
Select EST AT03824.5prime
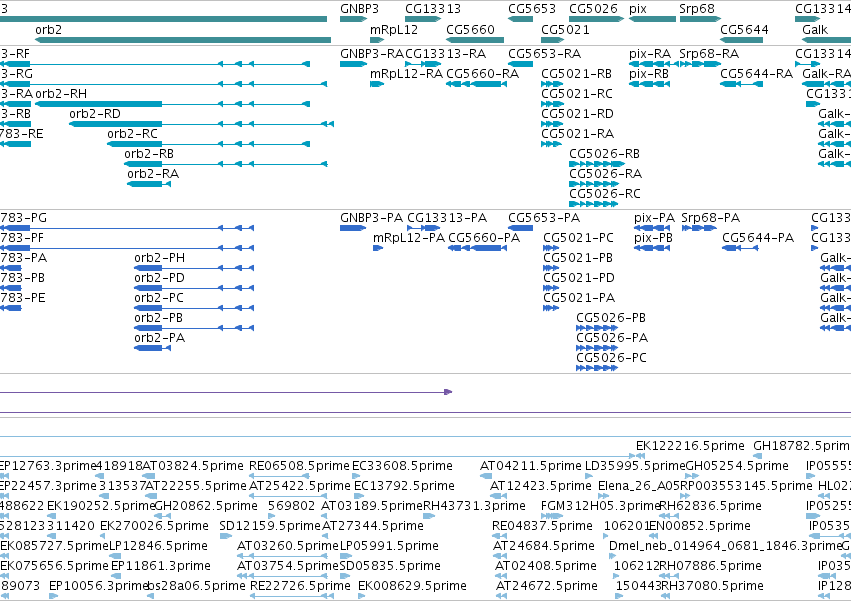click(x=193, y=466)
